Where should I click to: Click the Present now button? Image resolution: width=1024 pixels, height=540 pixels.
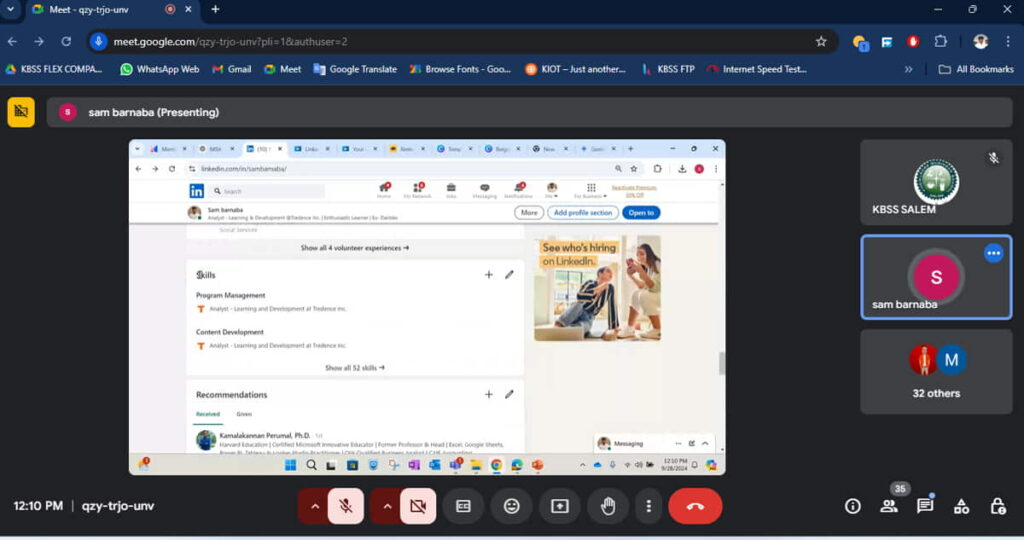(560, 506)
